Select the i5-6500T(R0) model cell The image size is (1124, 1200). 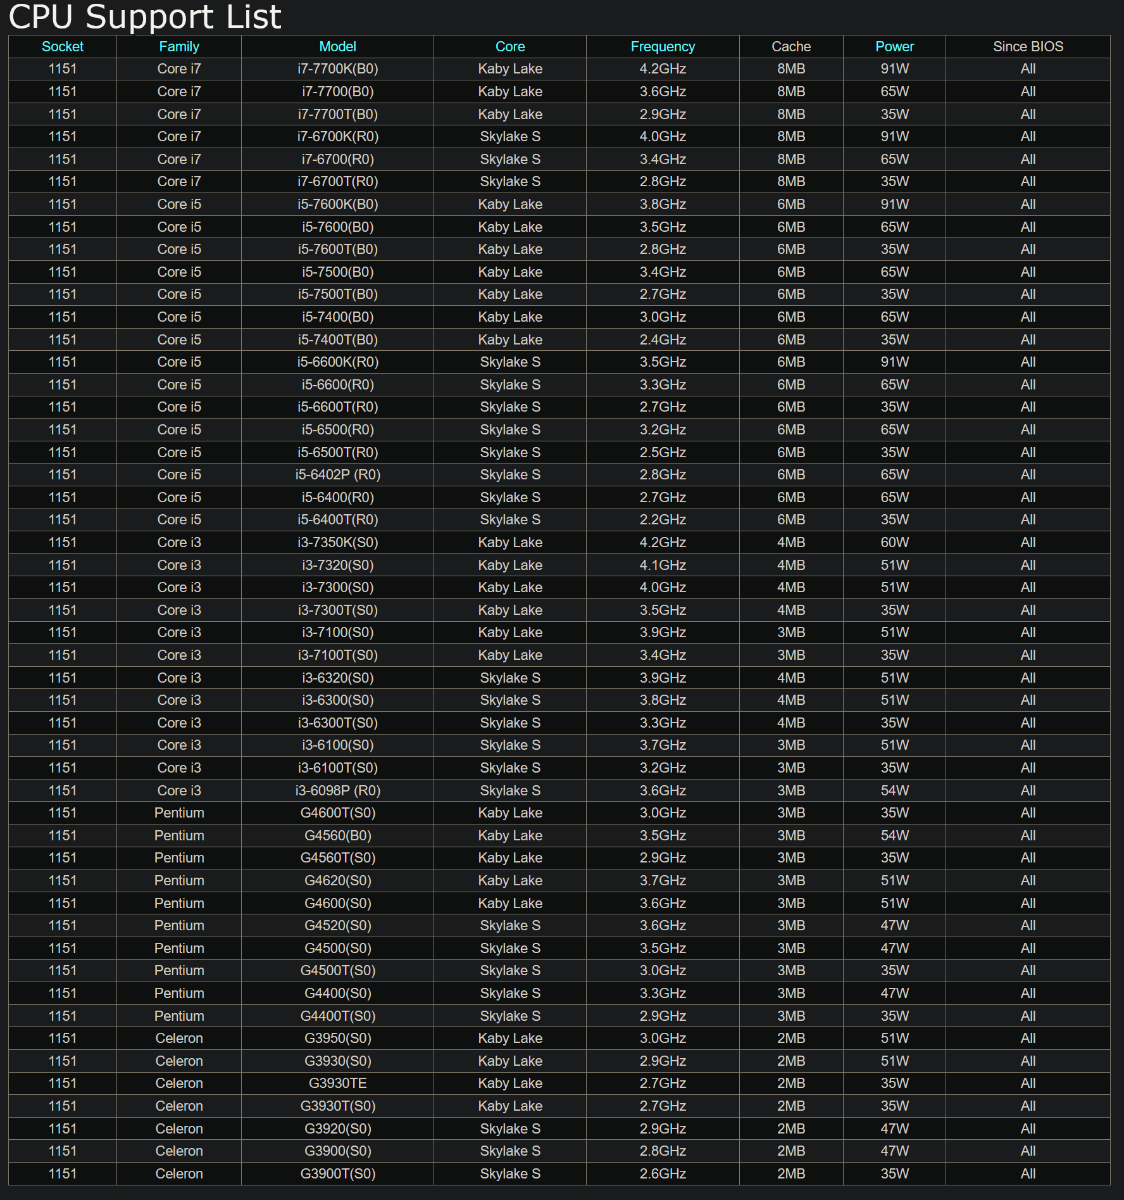click(x=338, y=452)
